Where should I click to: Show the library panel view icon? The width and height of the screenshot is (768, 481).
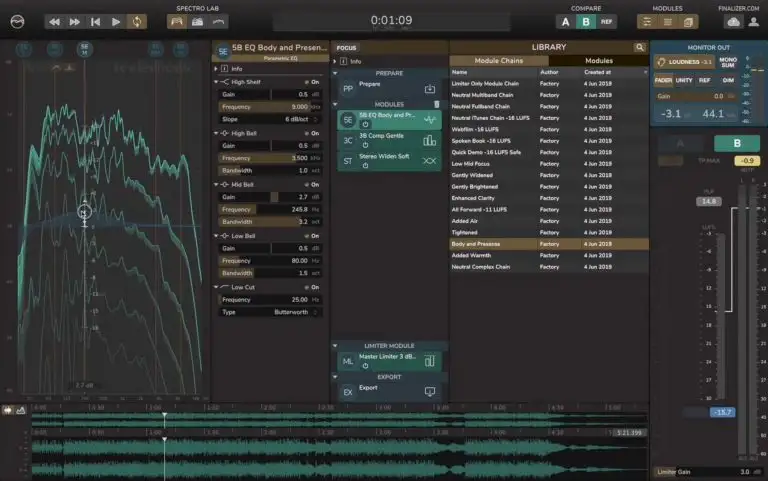688,22
